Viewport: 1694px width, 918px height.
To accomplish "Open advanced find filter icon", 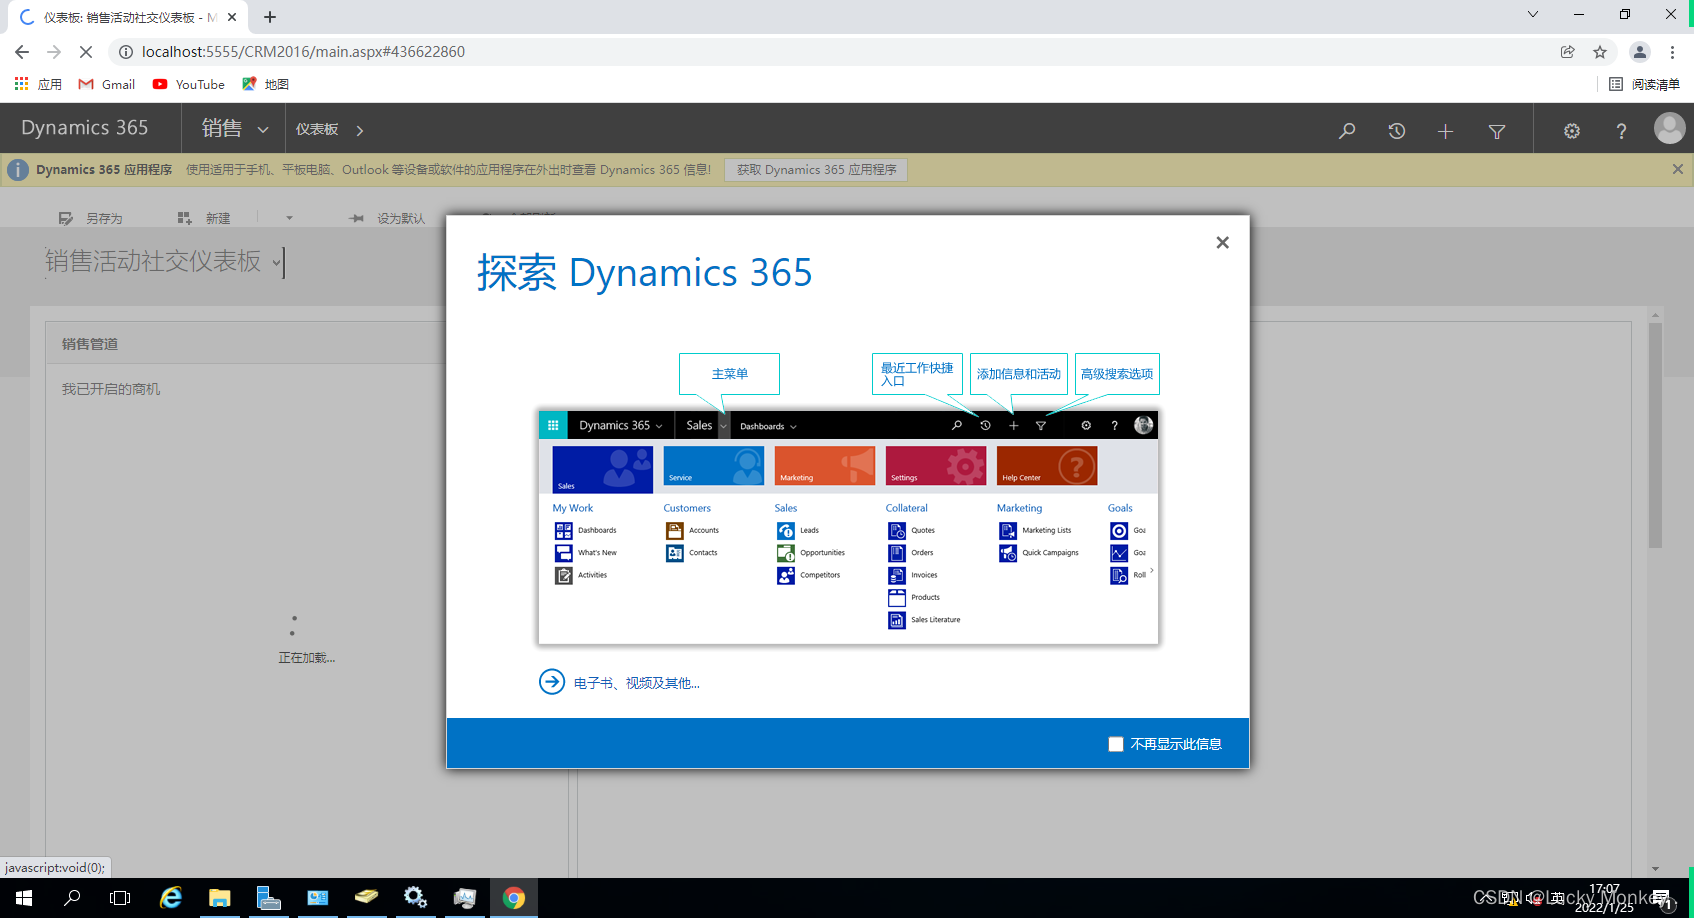I will [1497, 131].
